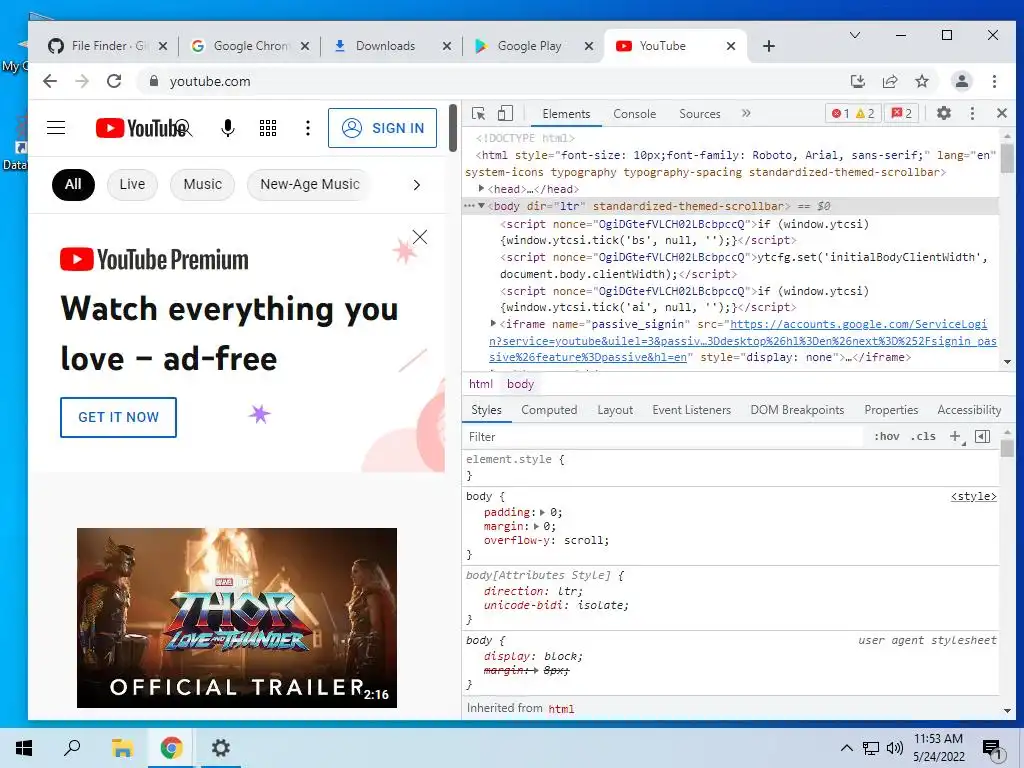This screenshot has height=768, width=1024.
Task: Click the overflow-y scroll value
Action: (x=586, y=540)
